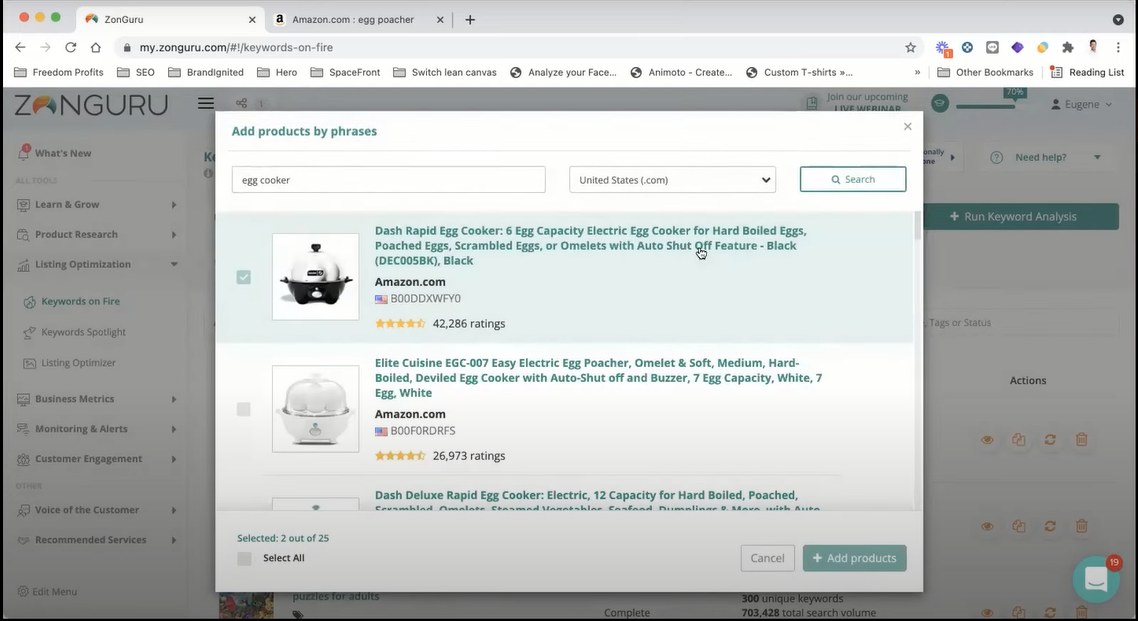This screenshot has width=1138, height=621.
Task: Click the first extension icon with badge
Action: [x=943, y=48]
